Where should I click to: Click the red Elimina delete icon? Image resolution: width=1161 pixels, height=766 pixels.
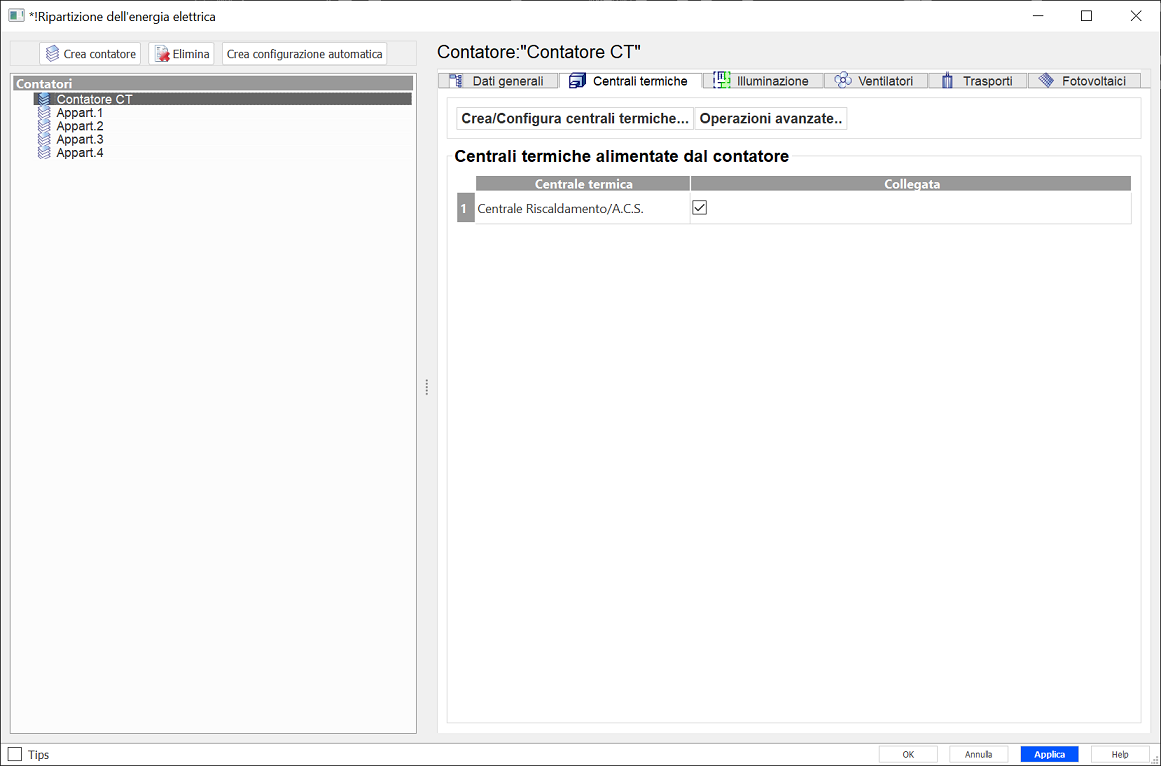pos(161,54)
